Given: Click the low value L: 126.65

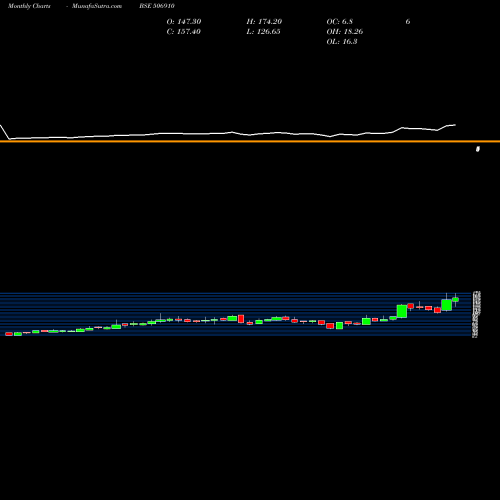Looking at the screenshot, I should click(264, 32).
